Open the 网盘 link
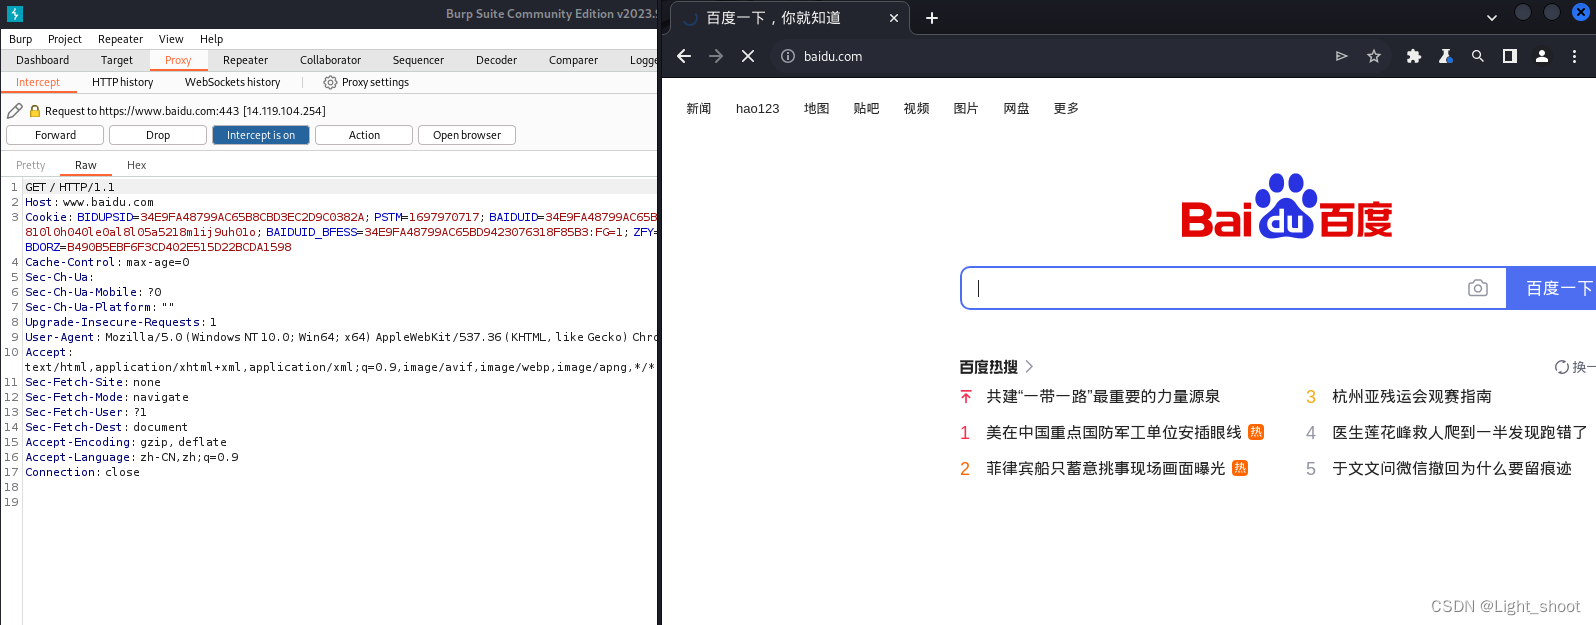The width and height of the screenshot is (1596, 625). [1017, 108]
